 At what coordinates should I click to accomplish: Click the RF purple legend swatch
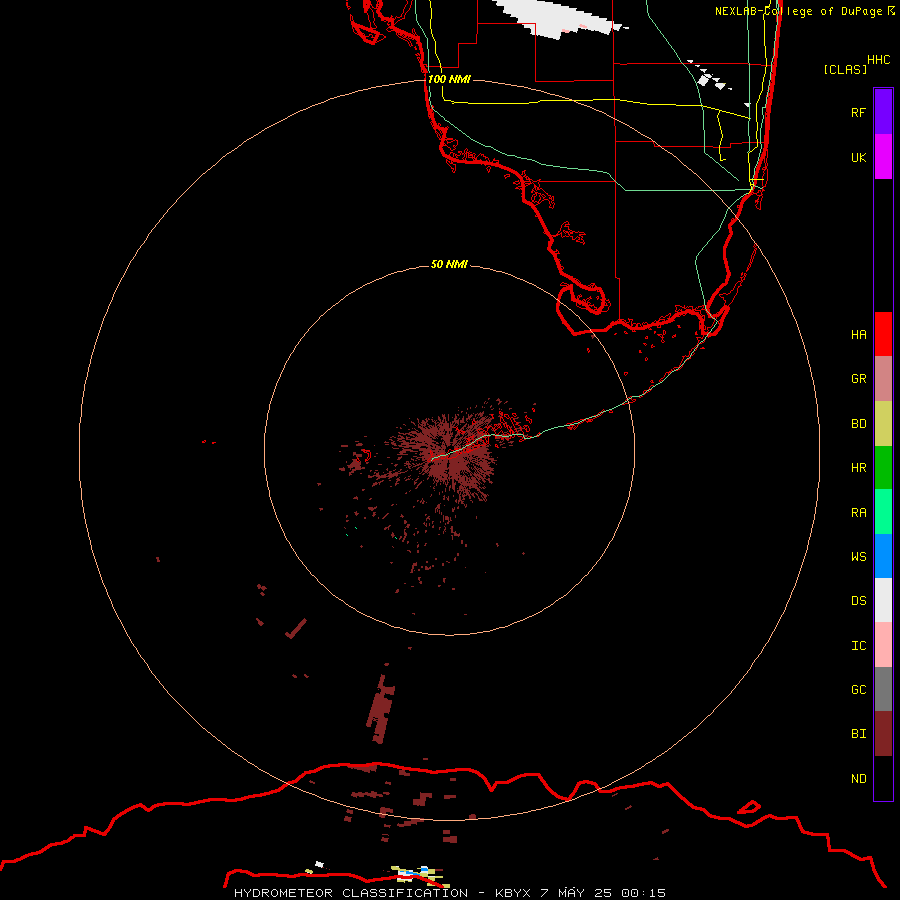click(x=883, y=112)
